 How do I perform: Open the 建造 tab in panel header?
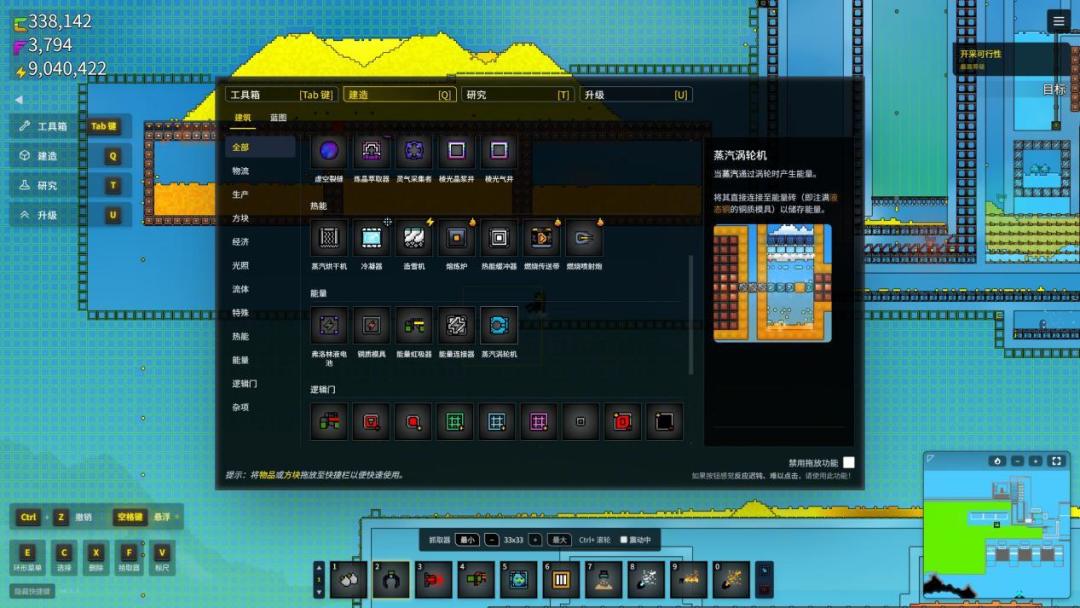click(x=400, y=95)
